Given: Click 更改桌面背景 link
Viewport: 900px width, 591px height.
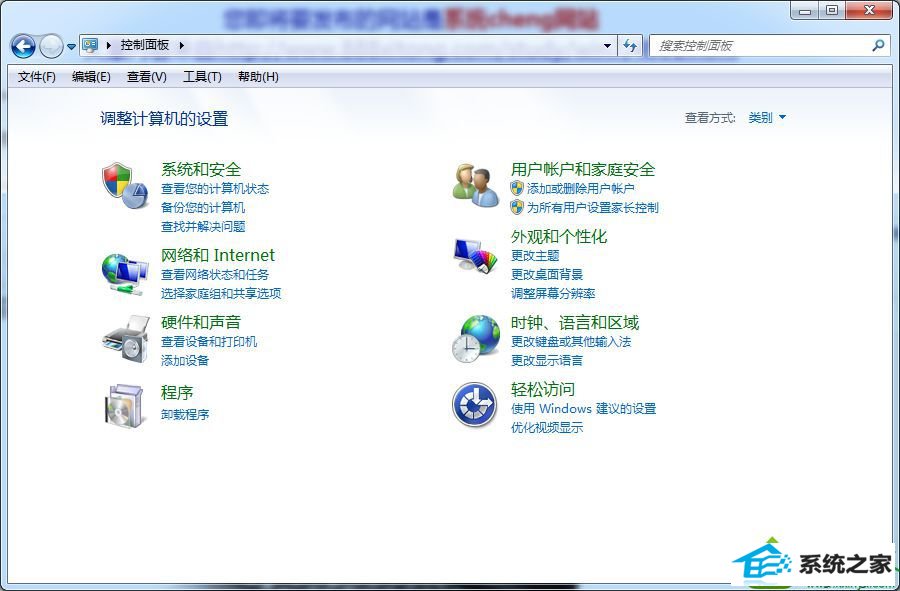Looking at the screenshot, I should (547, 275).
